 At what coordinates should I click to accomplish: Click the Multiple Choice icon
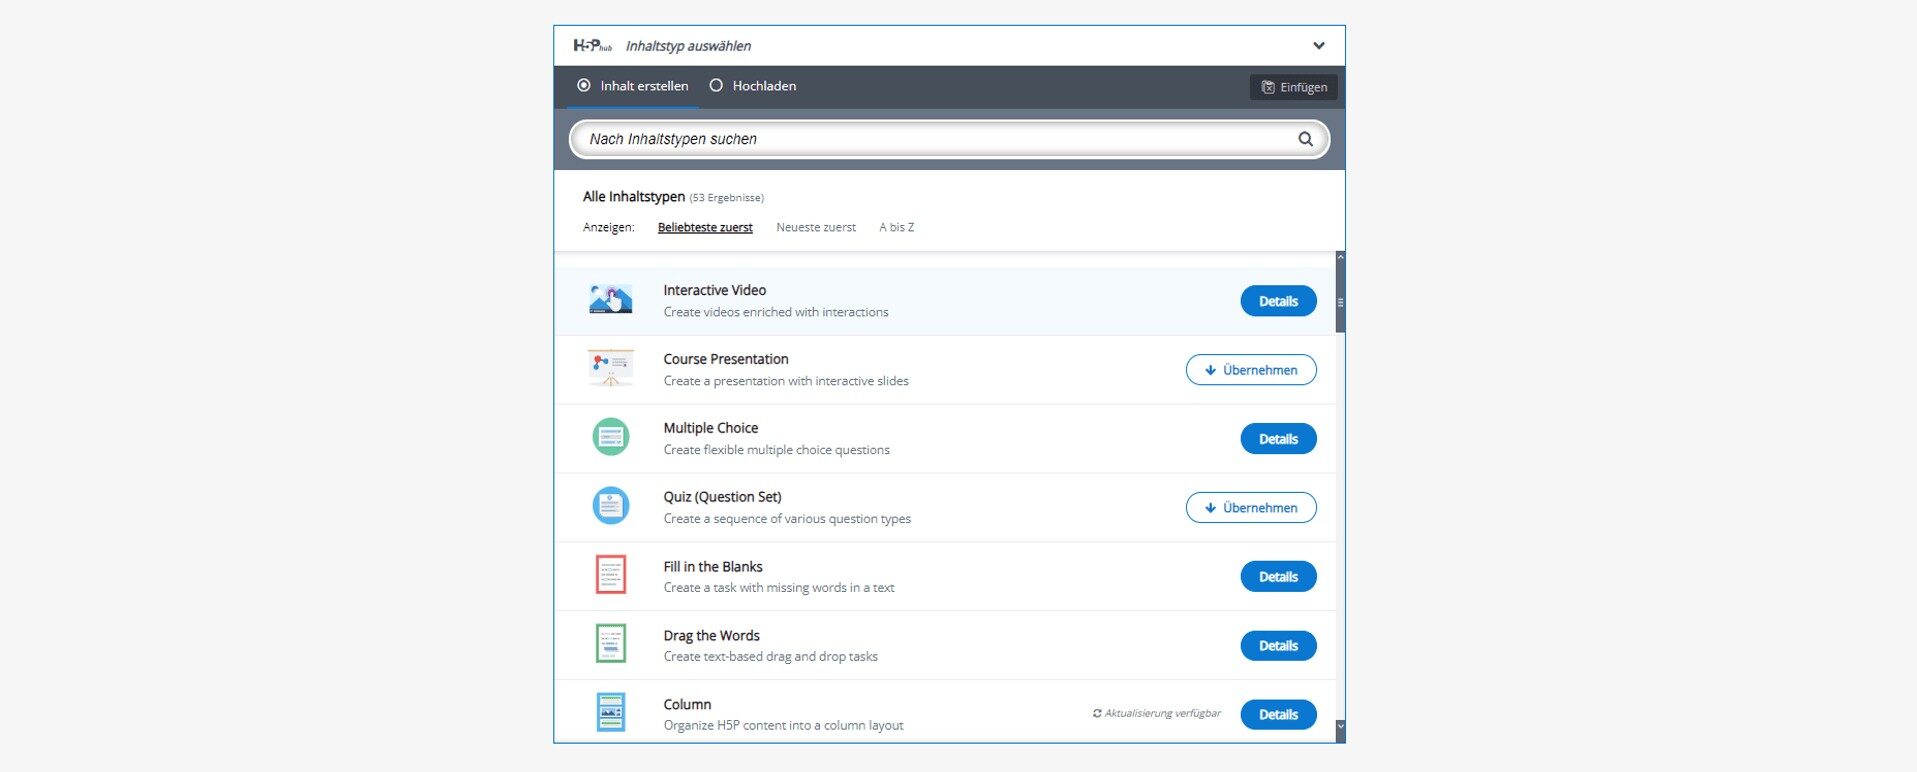point(610,437)
